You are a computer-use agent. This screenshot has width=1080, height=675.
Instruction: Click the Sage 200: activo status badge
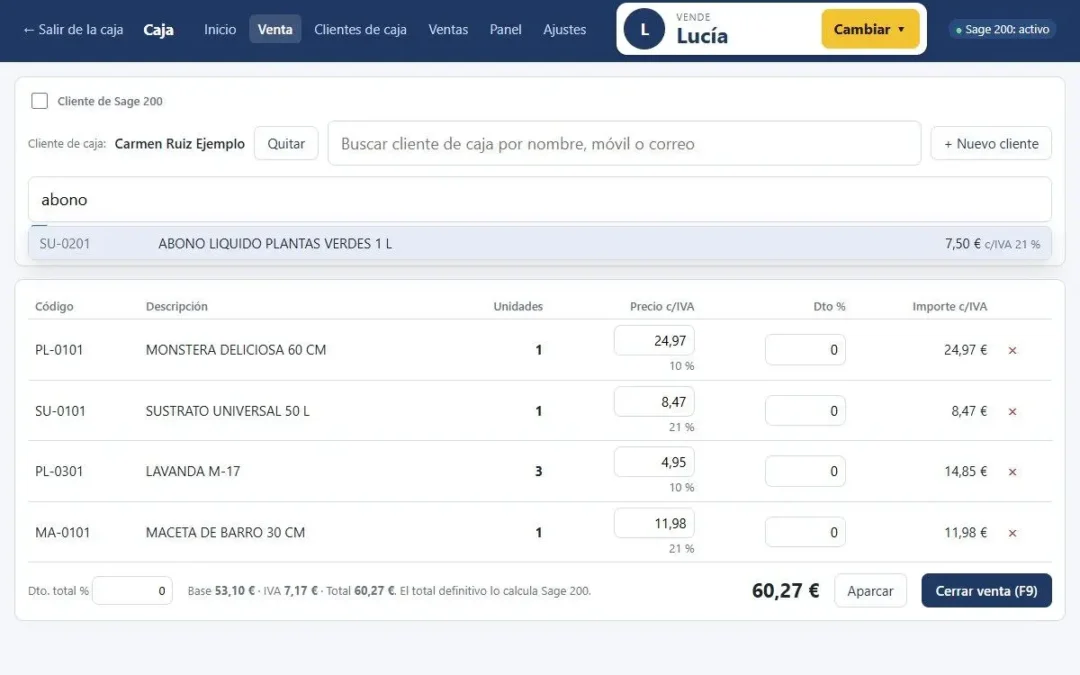(1002, 30)
